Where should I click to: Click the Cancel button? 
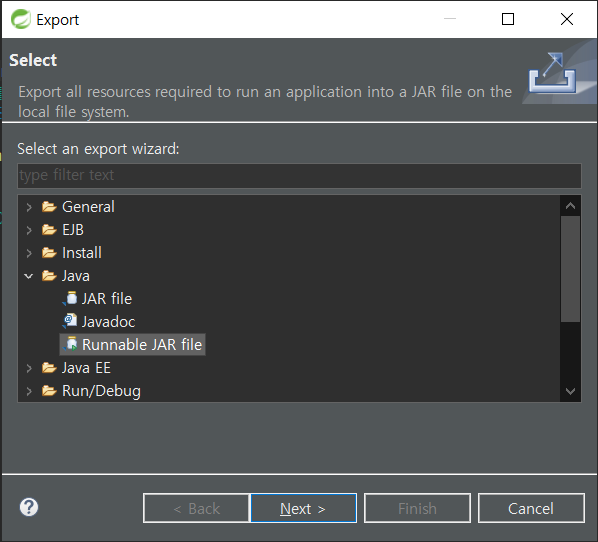click(531, 508)
